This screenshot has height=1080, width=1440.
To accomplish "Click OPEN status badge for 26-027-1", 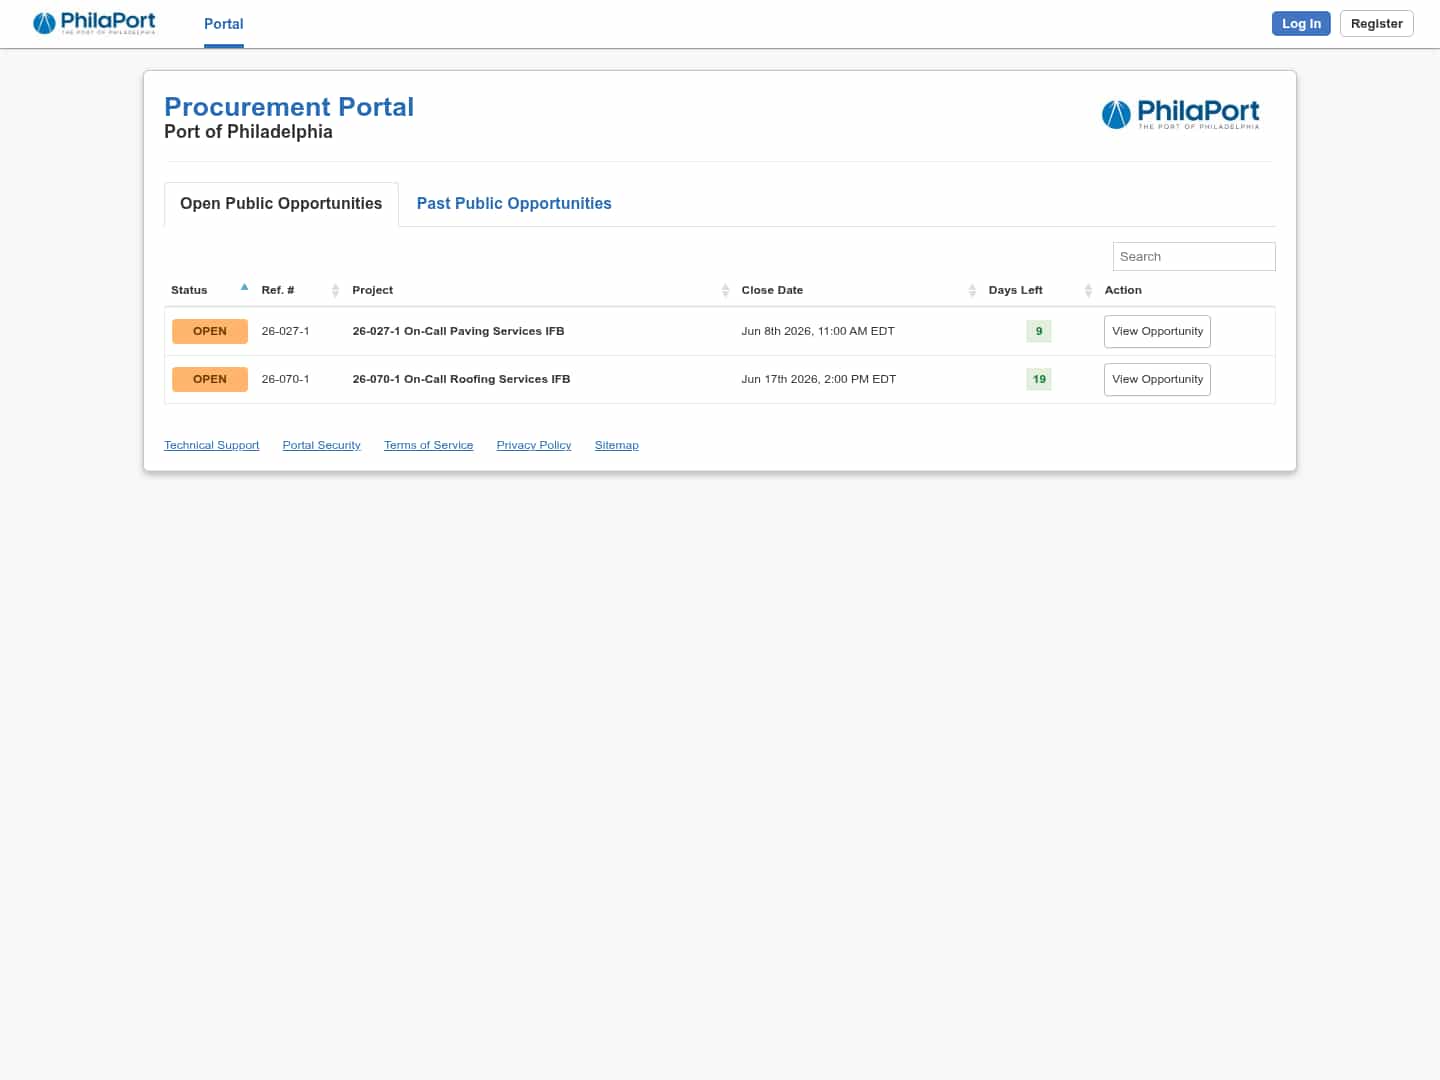I will pos(210,331).
